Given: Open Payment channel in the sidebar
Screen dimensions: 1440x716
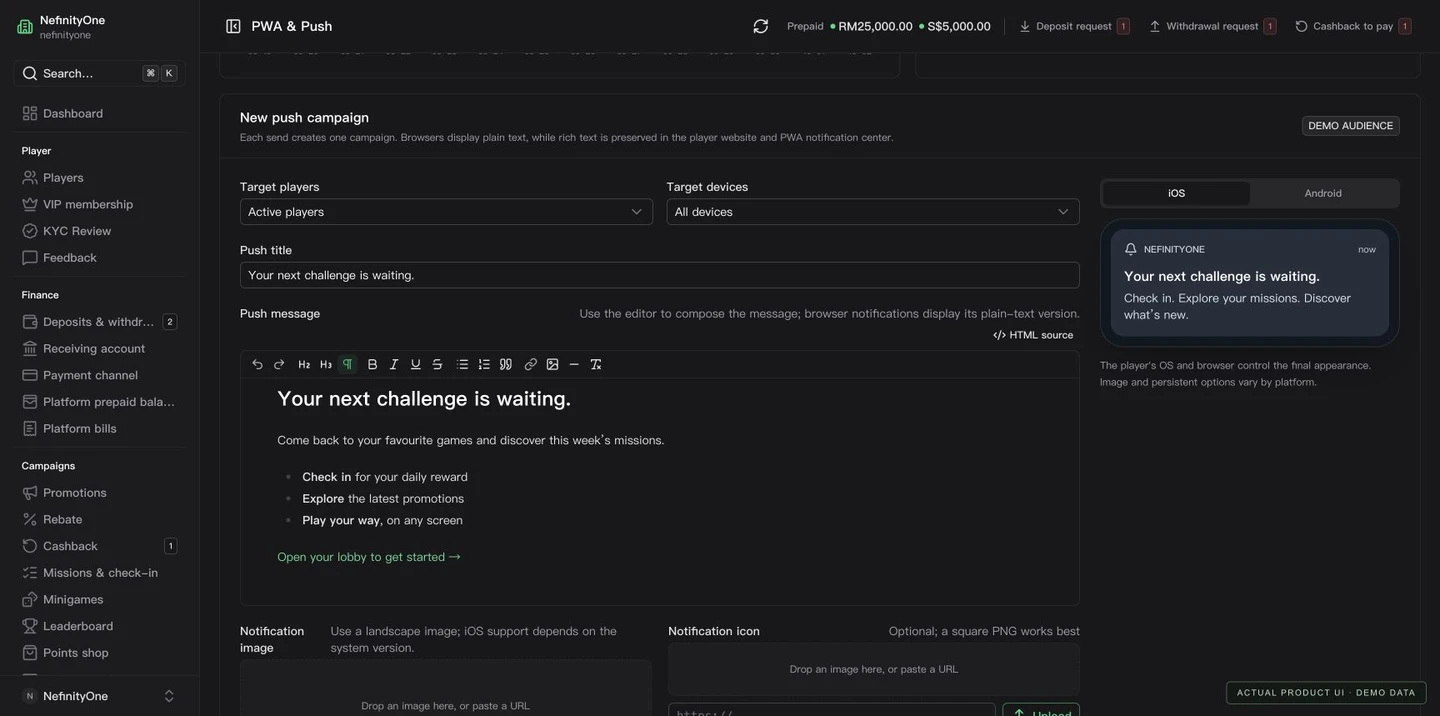Looking at the screenshot, I should click(99, 375).
